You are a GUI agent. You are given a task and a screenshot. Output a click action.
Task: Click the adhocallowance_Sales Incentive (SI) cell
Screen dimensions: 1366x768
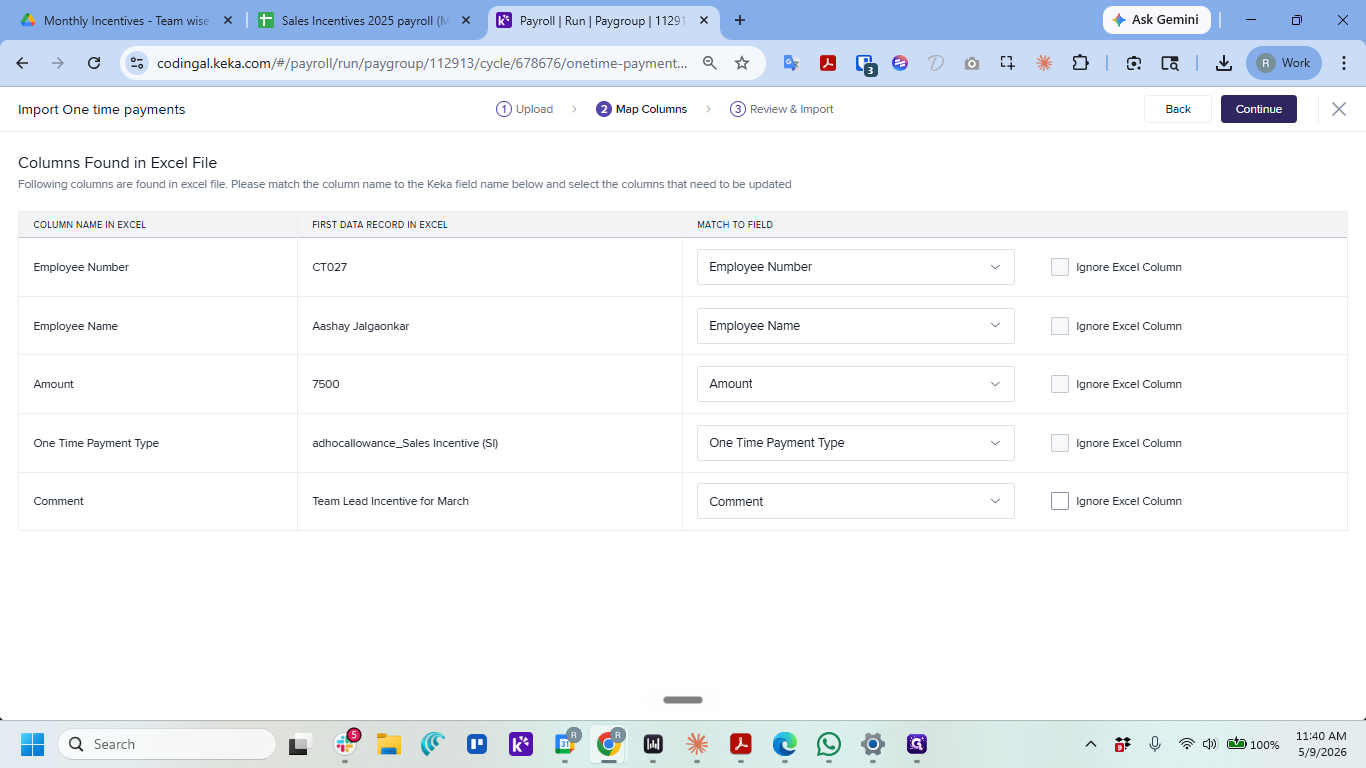[405, 443]
